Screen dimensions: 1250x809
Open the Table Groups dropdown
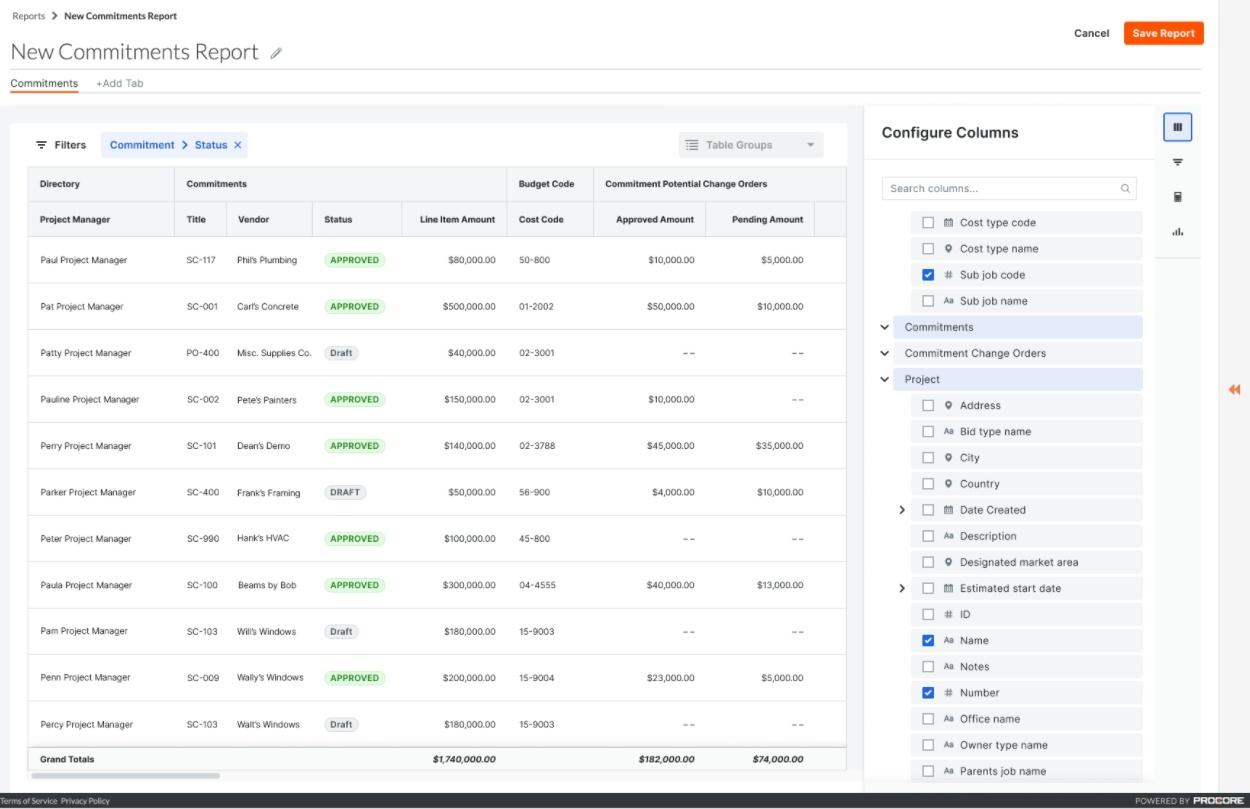[751, 145]
